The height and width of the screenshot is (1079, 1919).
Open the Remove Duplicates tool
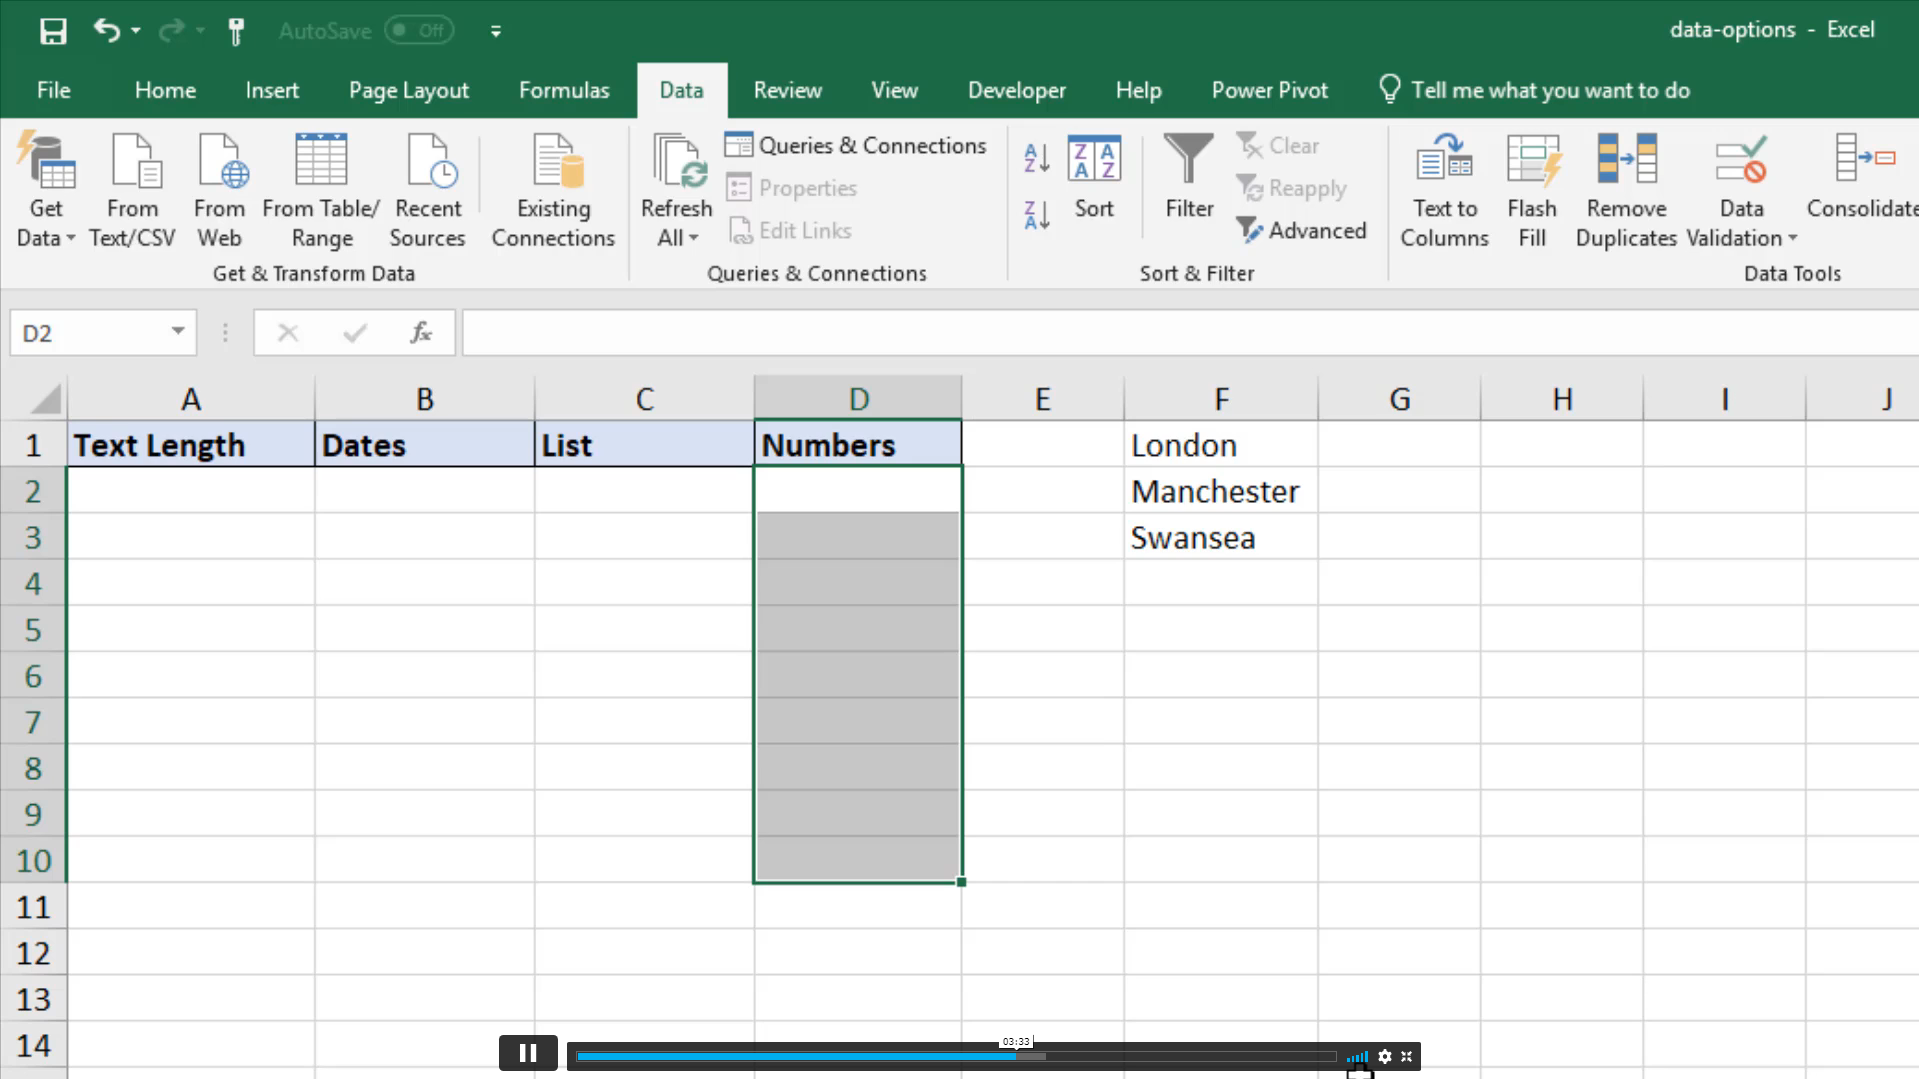(x=1625, y=190)
